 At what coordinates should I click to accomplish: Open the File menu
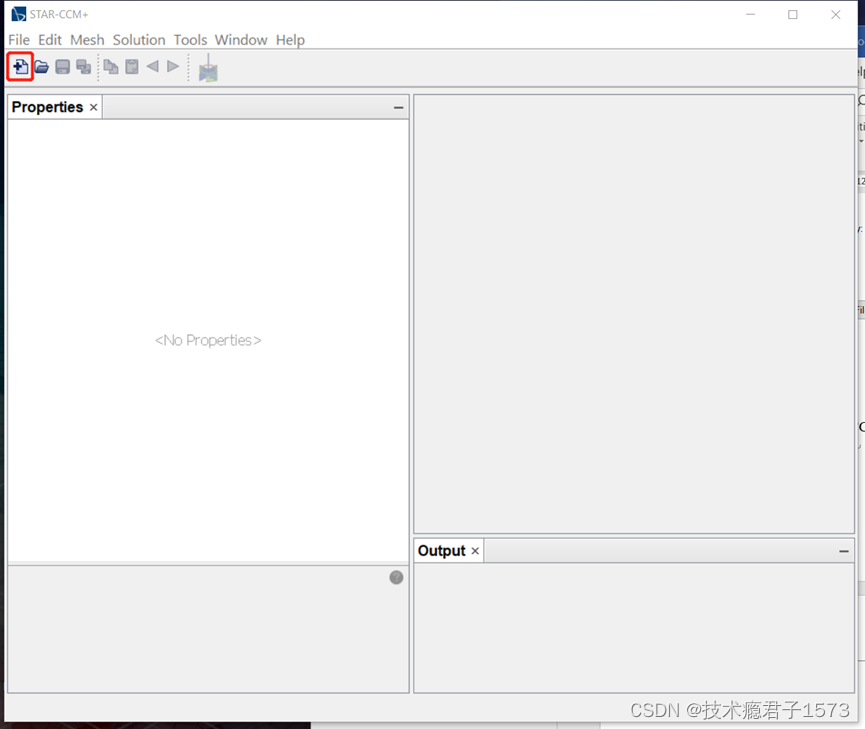(19, 40)
